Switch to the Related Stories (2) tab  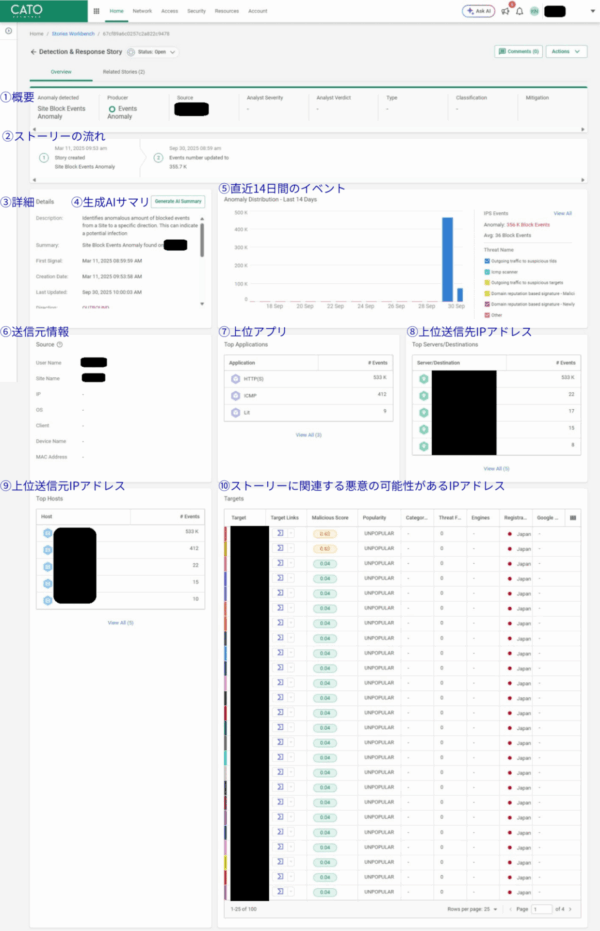(x=124, y=72)
